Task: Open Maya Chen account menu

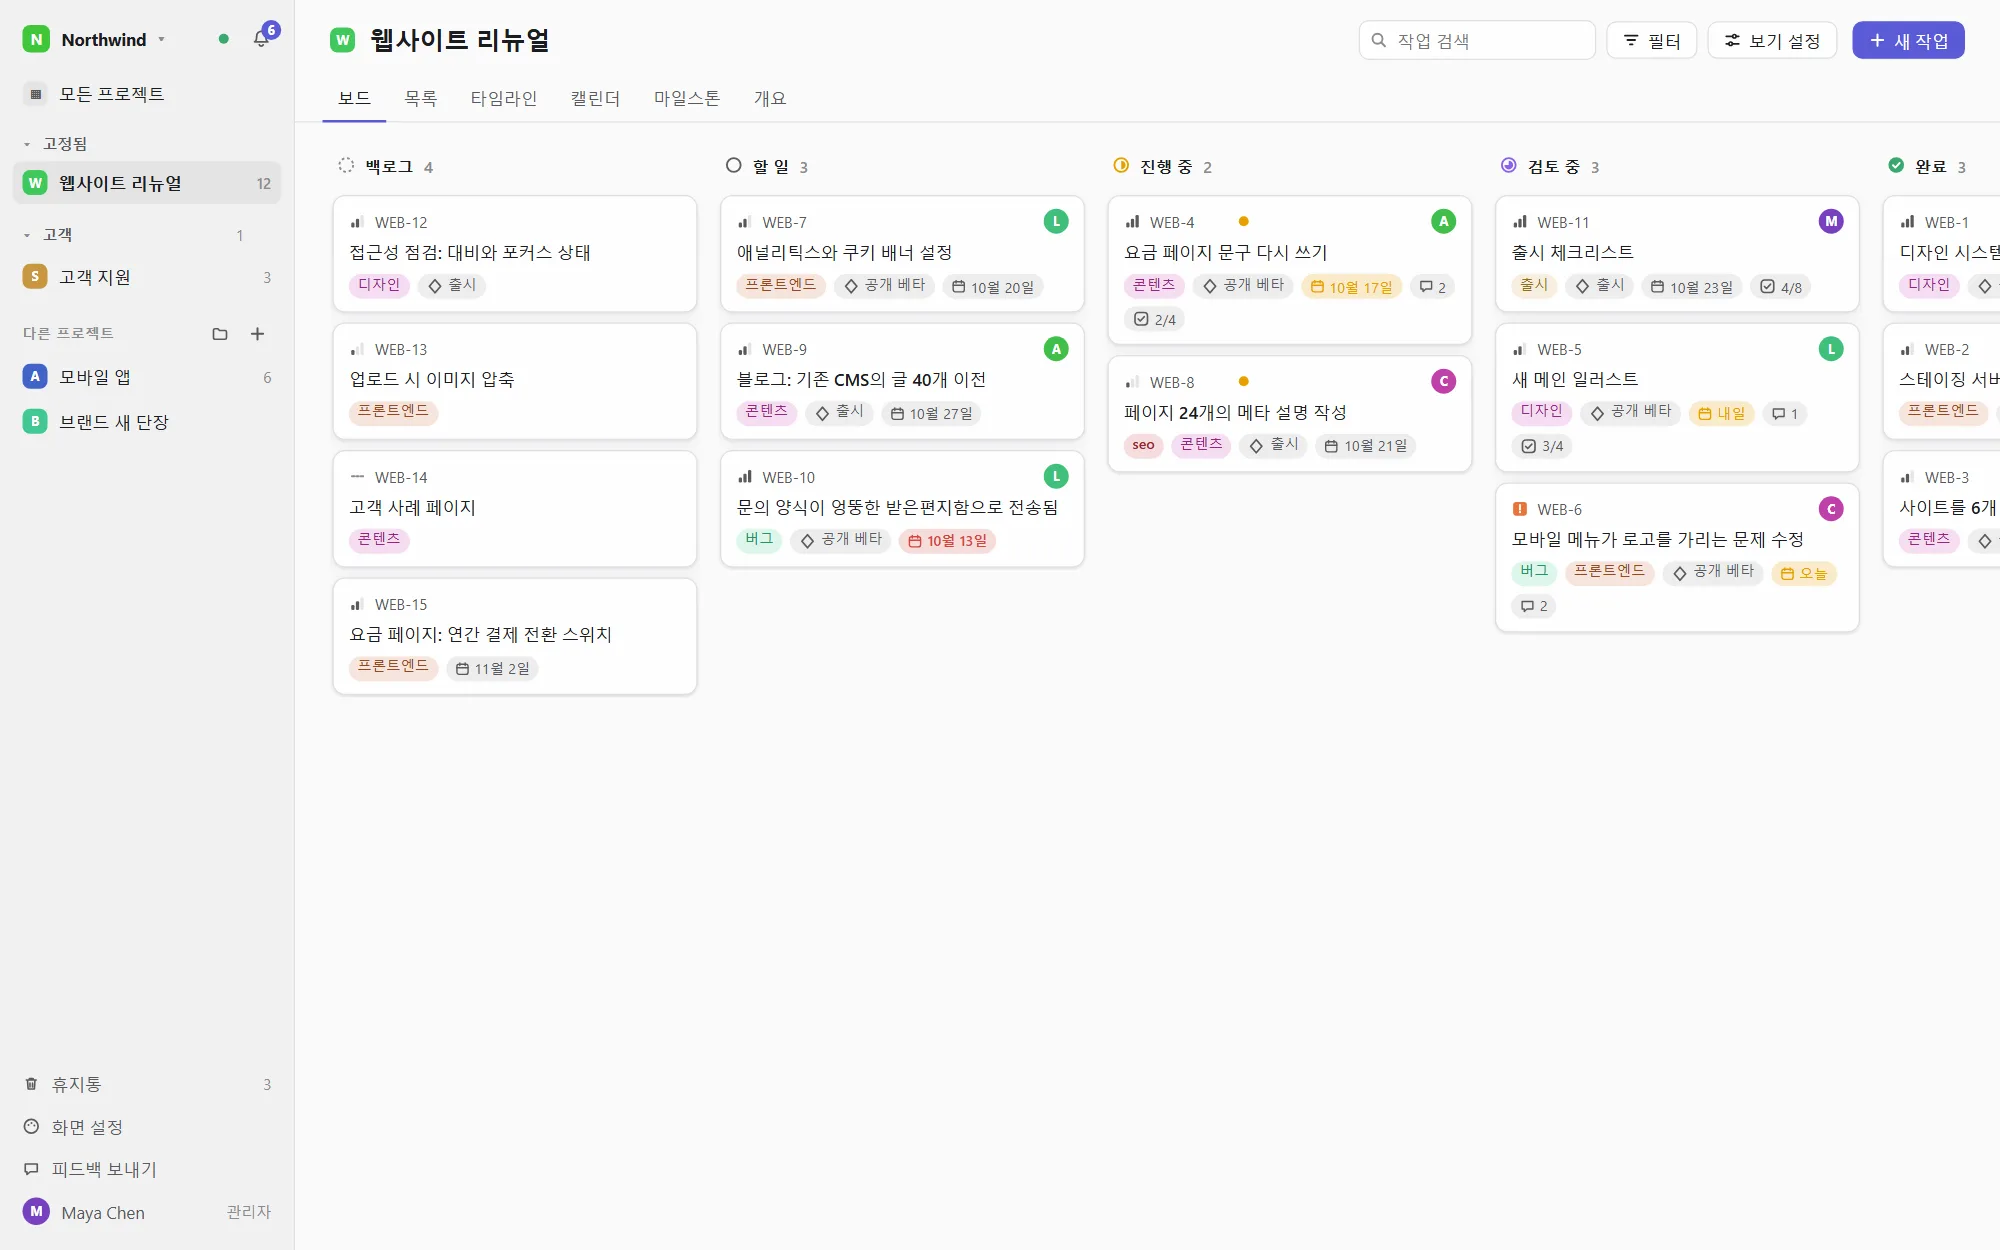Action: point(147,1212)
